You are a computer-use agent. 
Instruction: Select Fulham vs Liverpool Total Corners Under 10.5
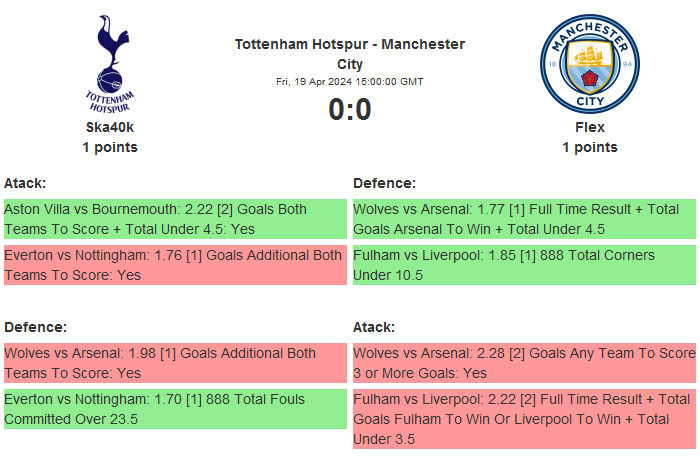point(523,265)
